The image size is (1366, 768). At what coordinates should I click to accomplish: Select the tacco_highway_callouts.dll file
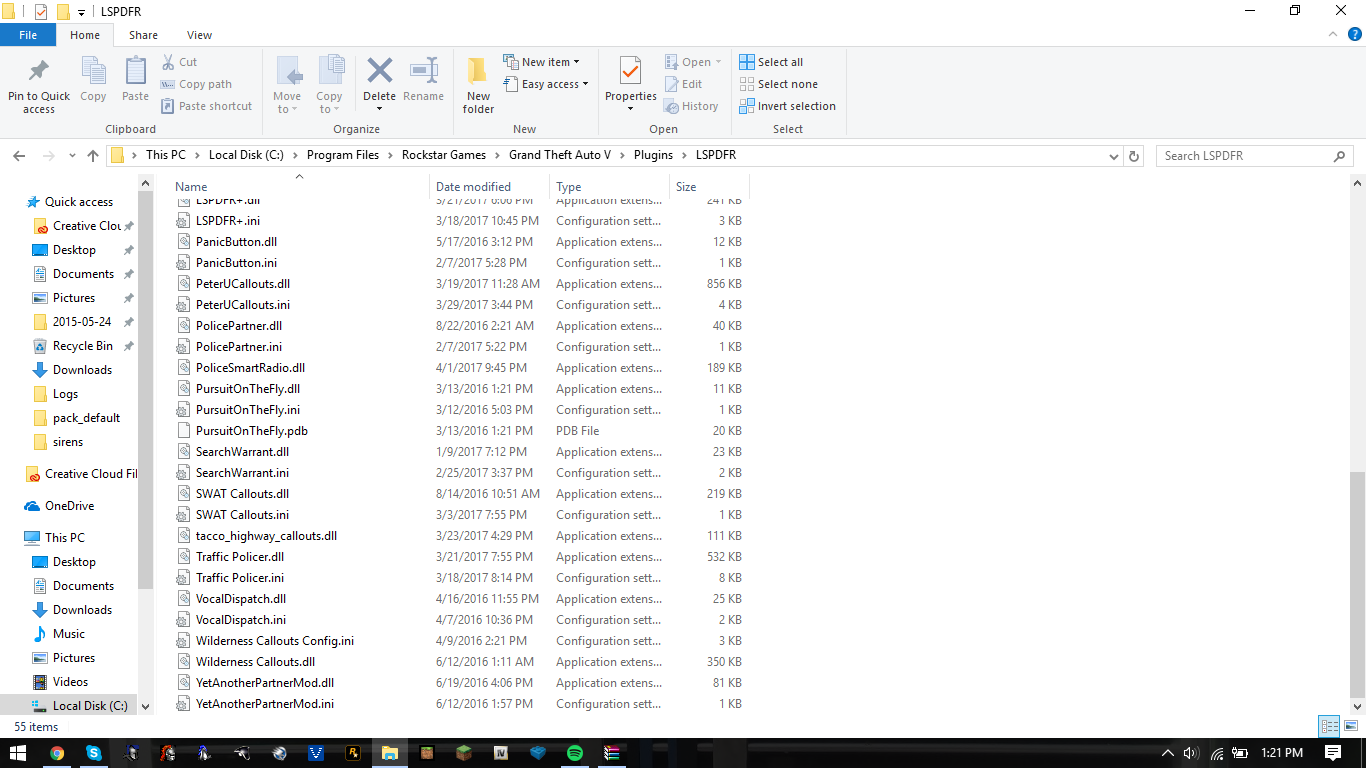[266, 536]
